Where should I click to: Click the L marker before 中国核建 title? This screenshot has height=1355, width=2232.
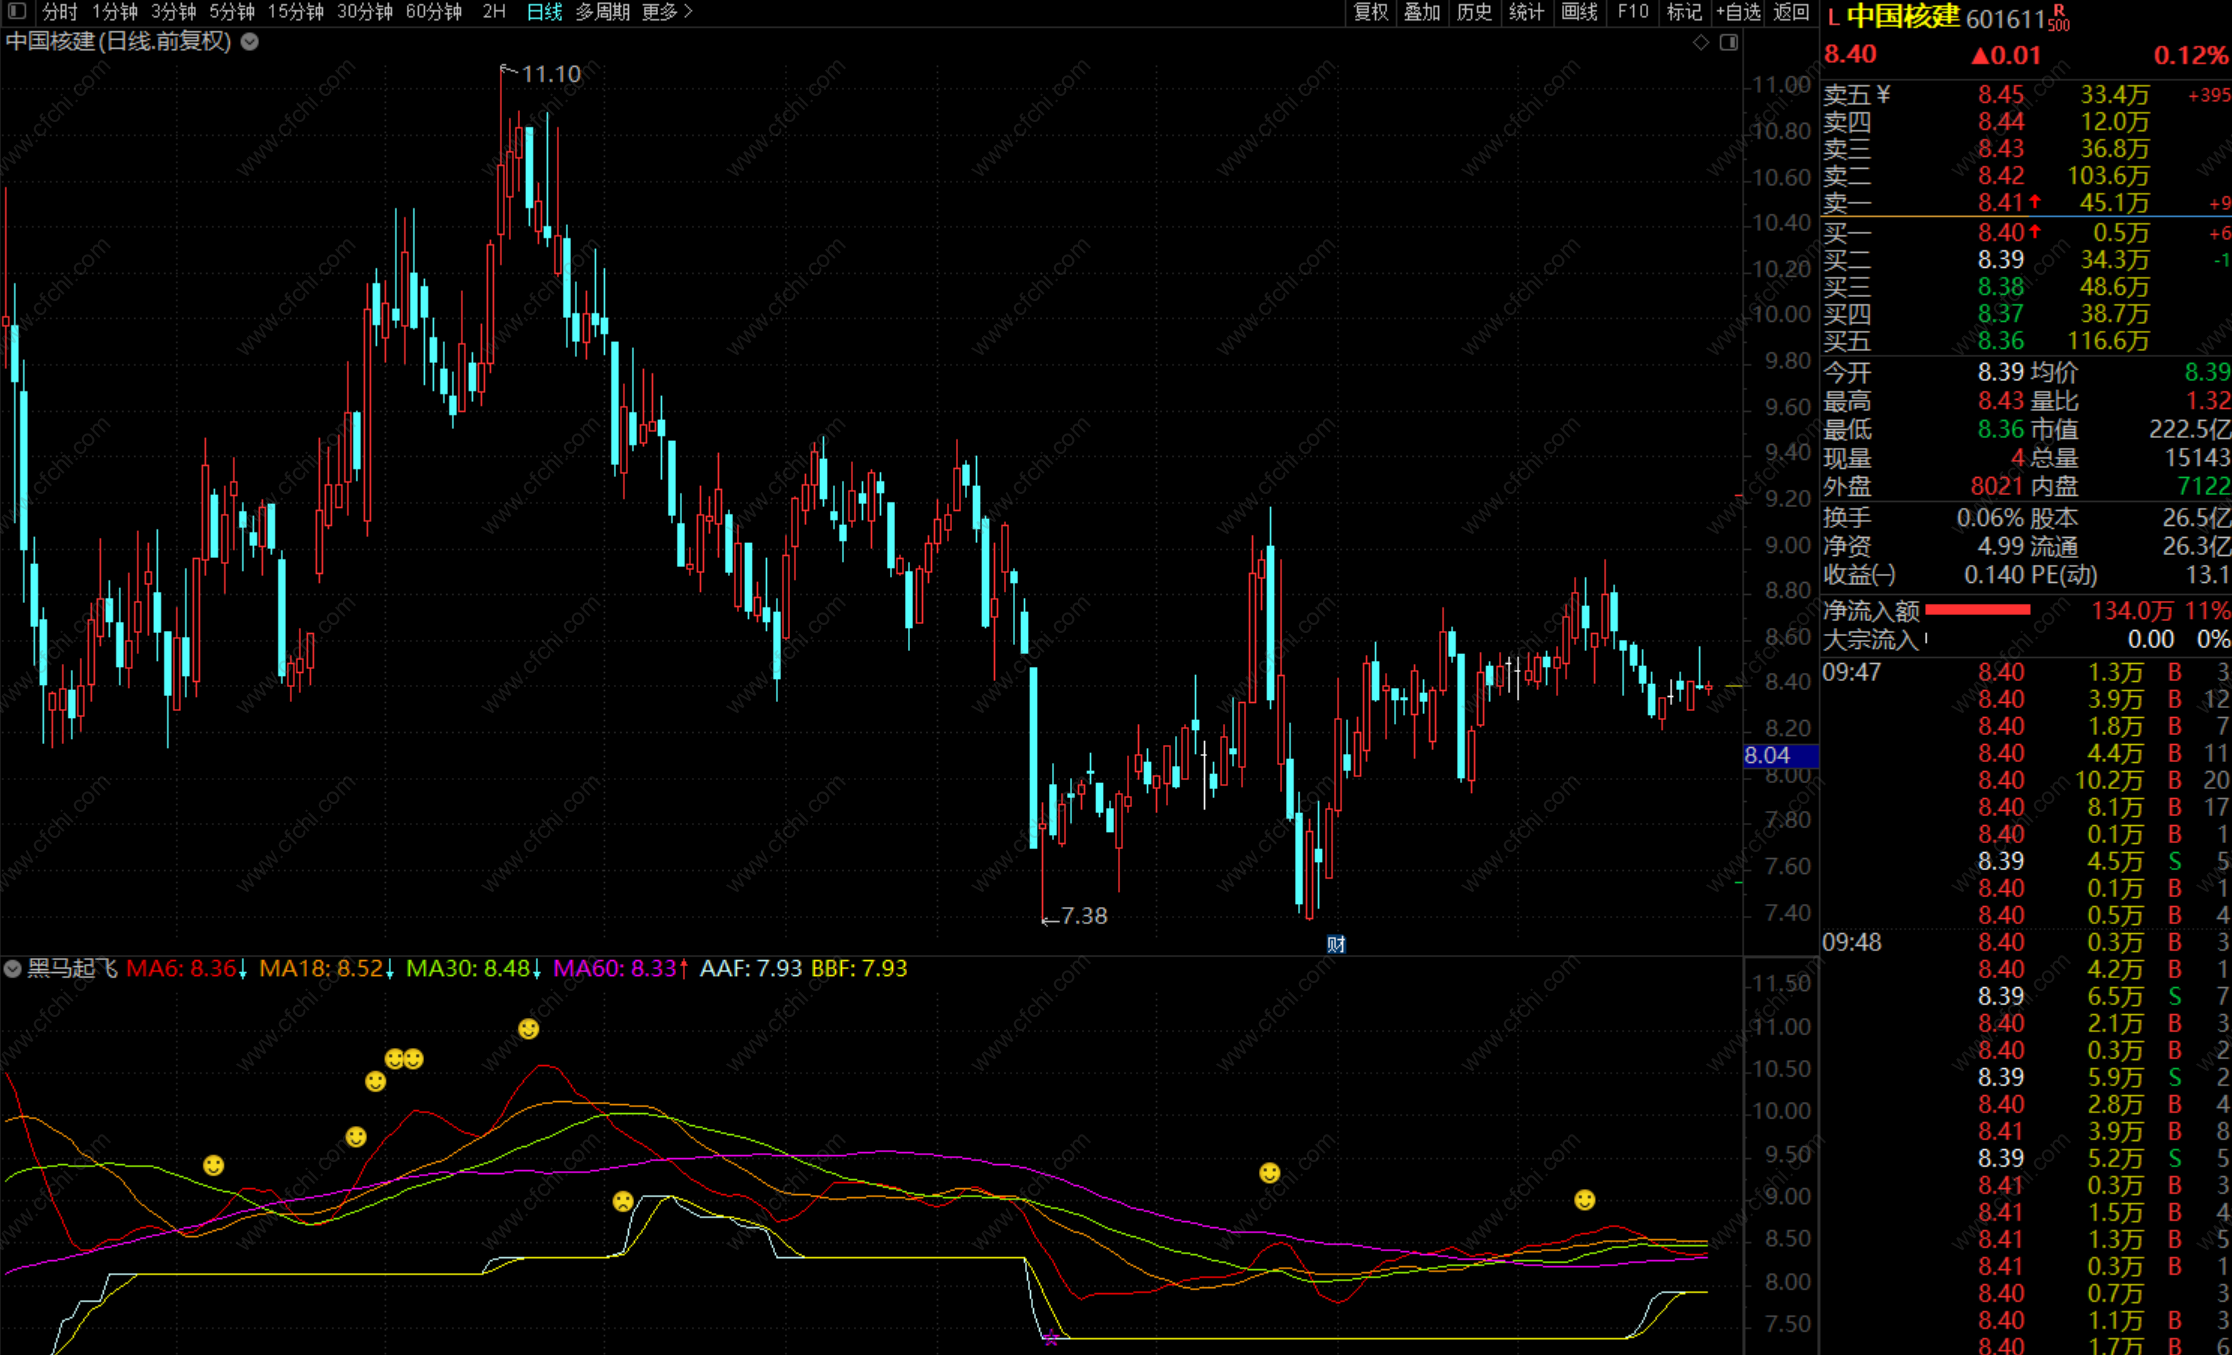coord(1833,17)
